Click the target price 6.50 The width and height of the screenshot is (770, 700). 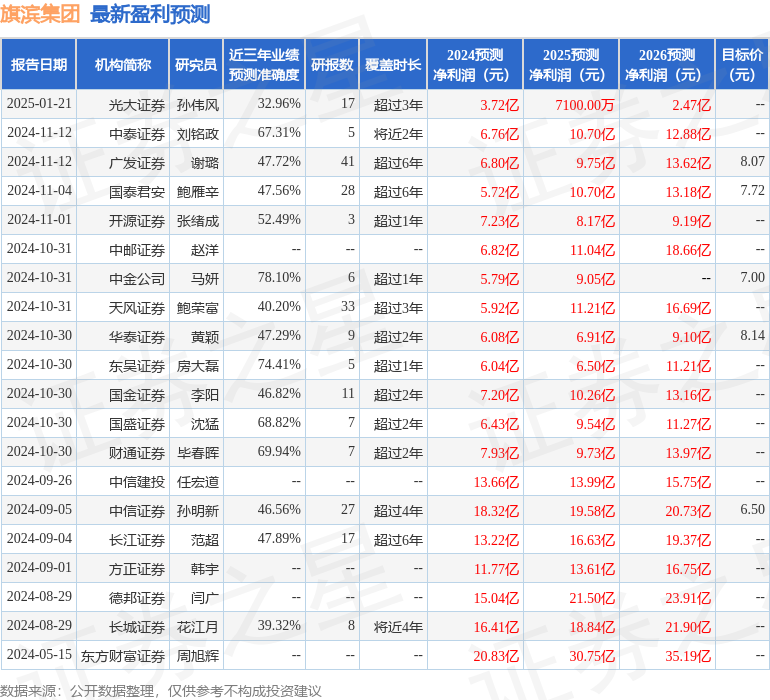(752, 508)
